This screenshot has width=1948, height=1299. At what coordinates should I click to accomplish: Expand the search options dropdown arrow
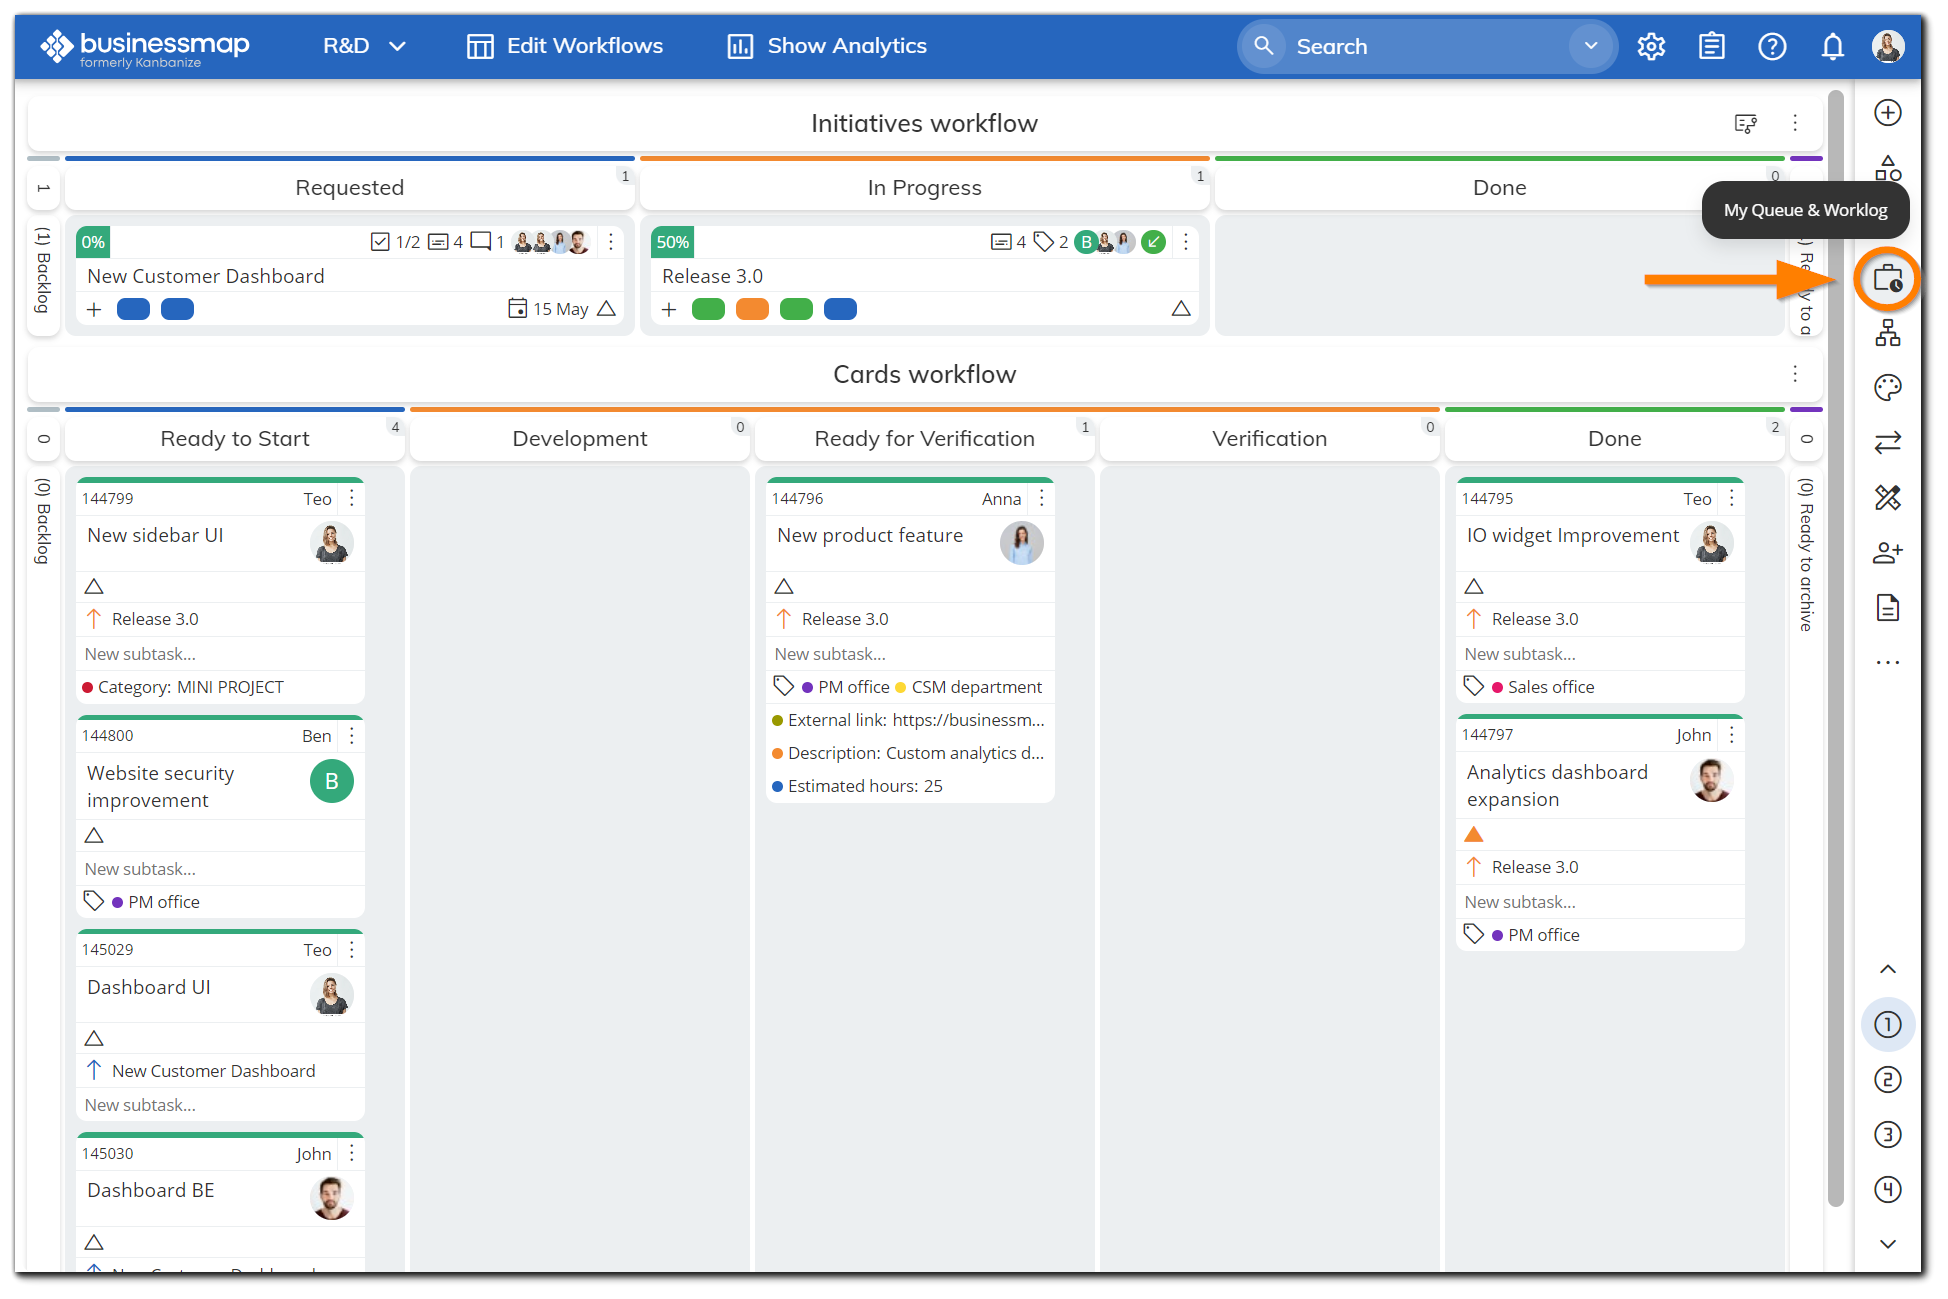(x=1590, y=46)
